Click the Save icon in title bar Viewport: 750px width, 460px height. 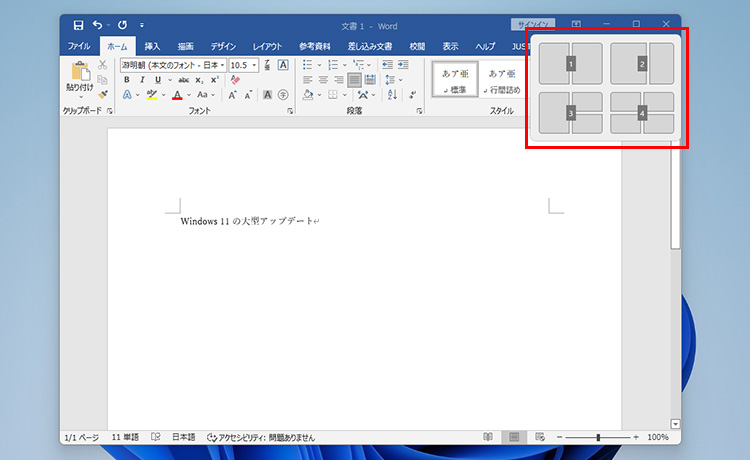coord(78,24)
